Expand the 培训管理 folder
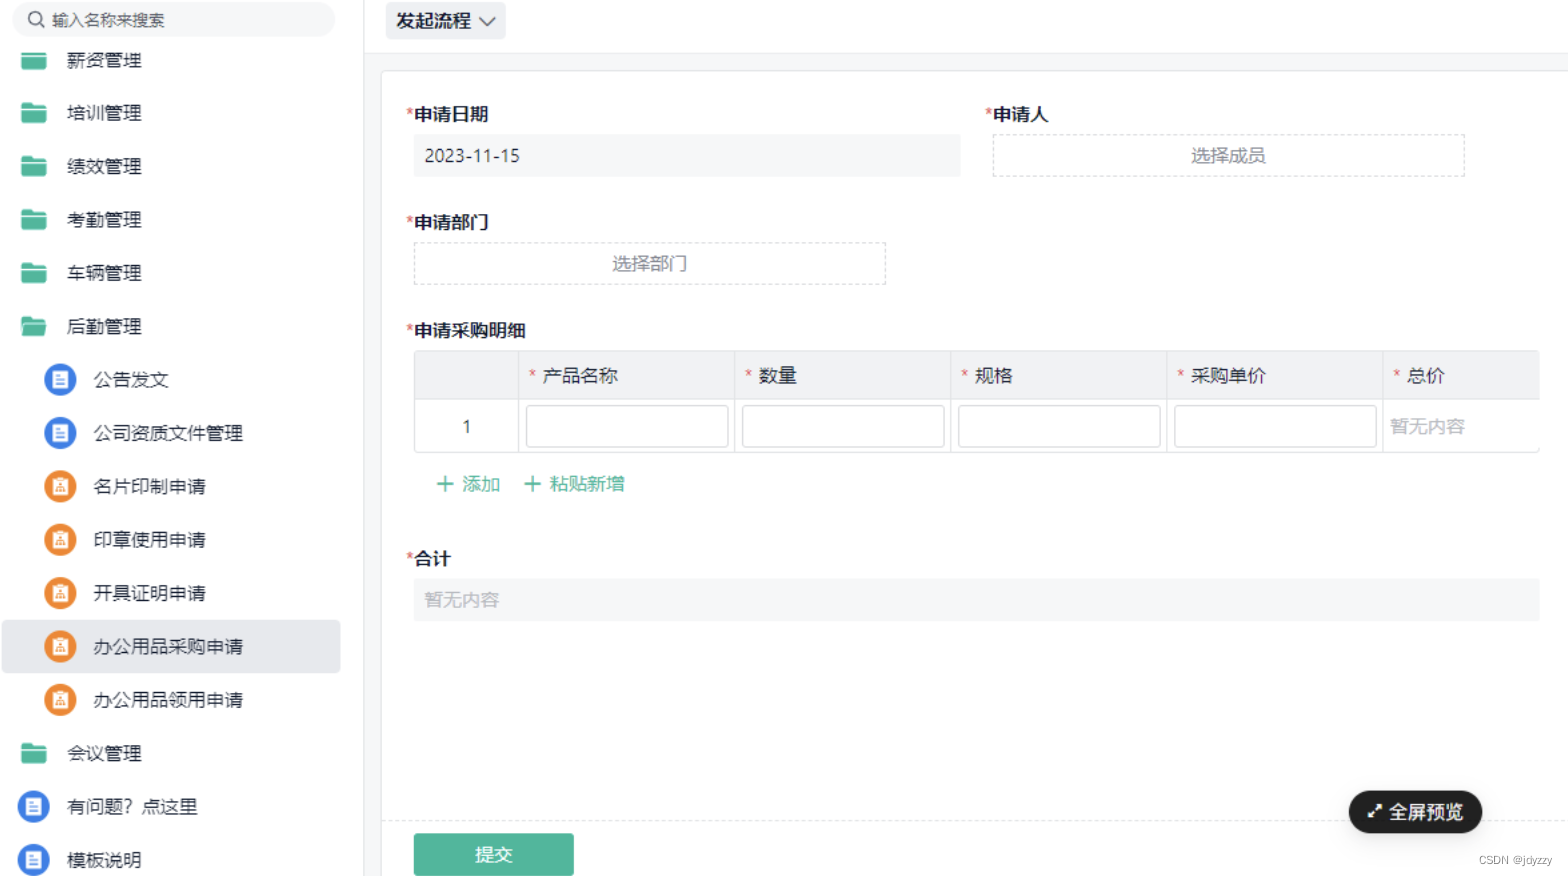Image resolution: width=1568 pixels, height=876 pixels. pos(104,113)
